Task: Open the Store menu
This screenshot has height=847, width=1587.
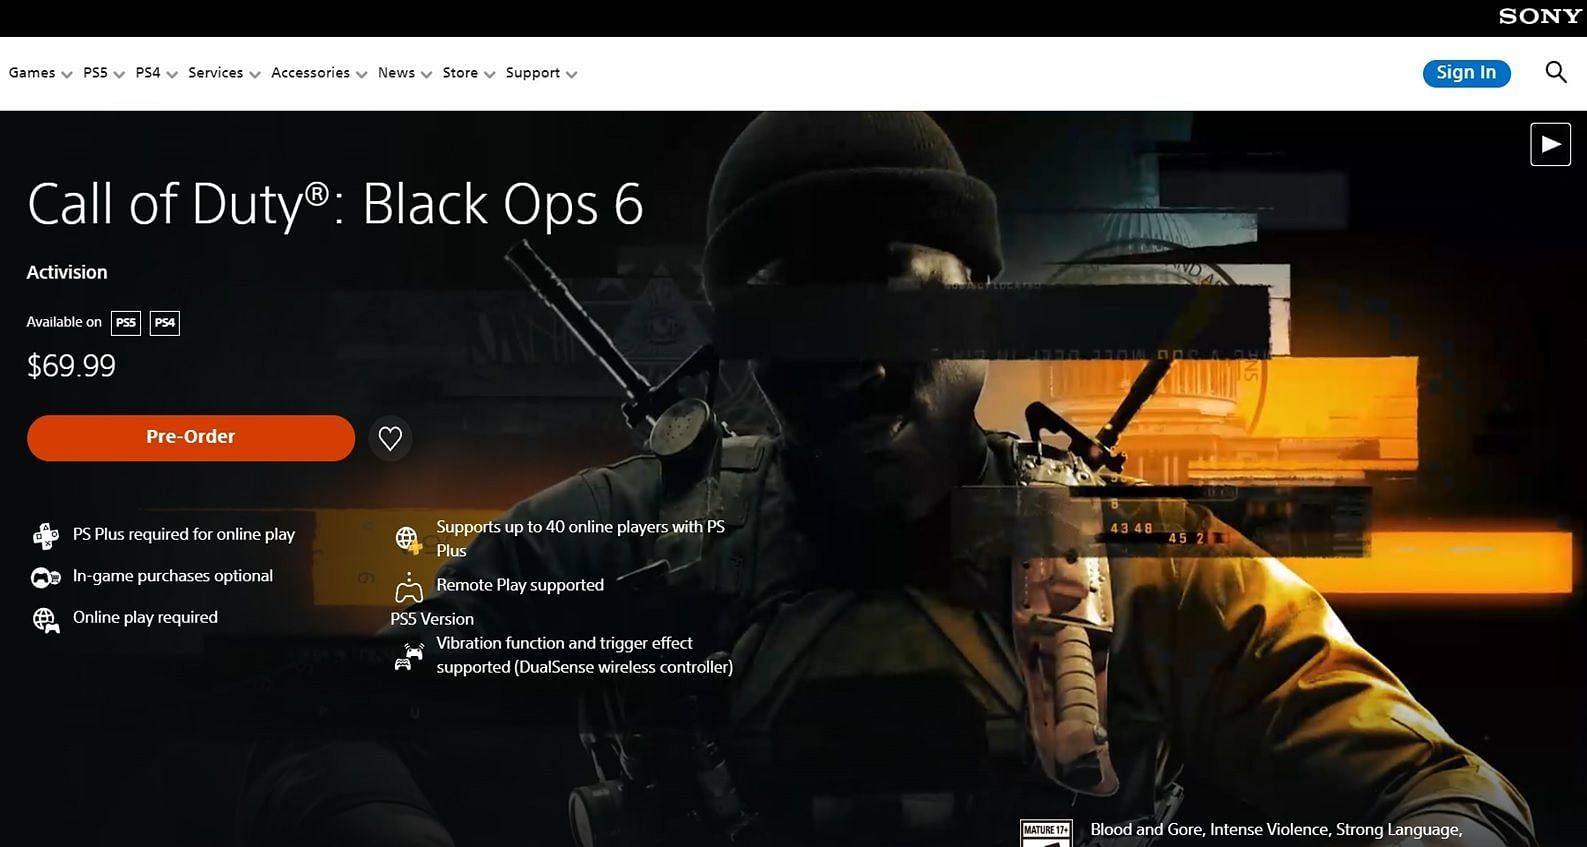Action: pos(468,73)
